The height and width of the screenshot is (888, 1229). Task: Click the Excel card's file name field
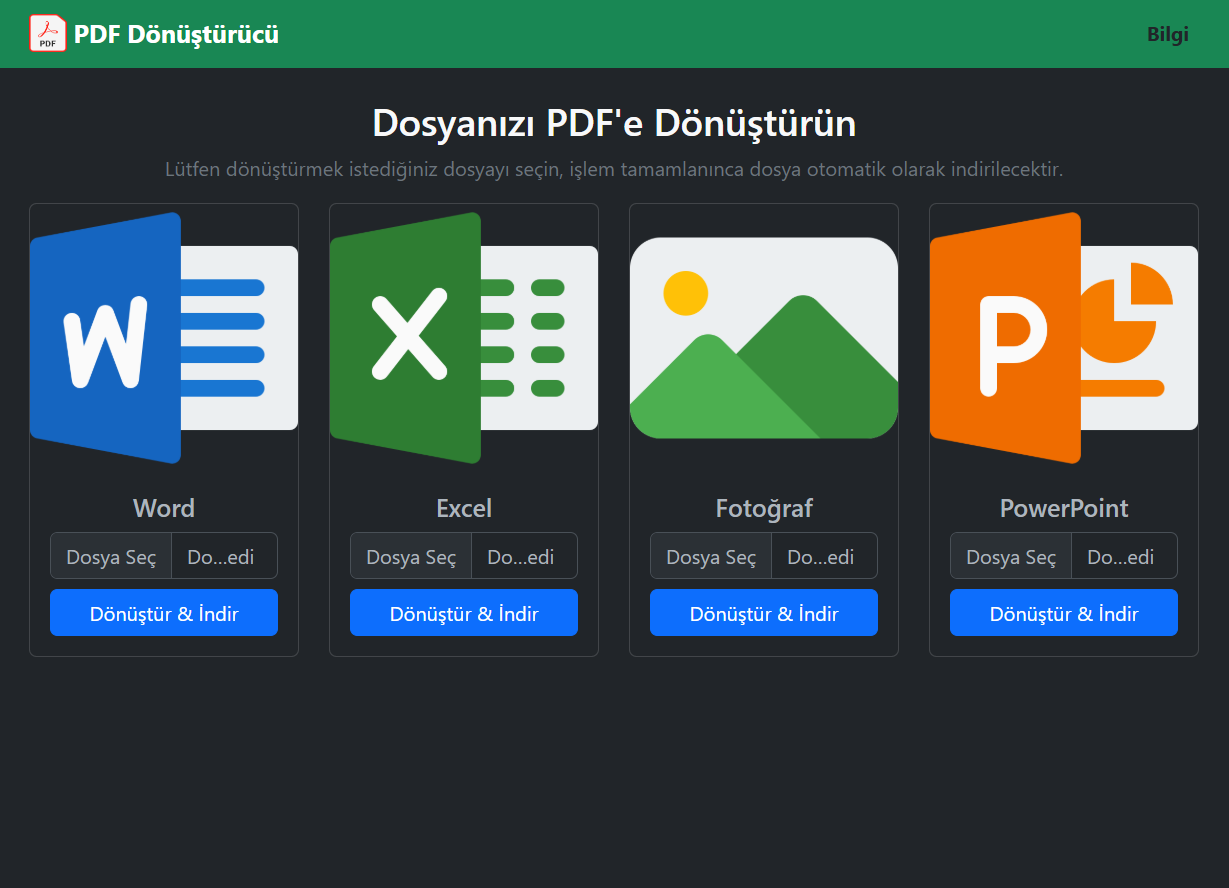tap(524, 556)
